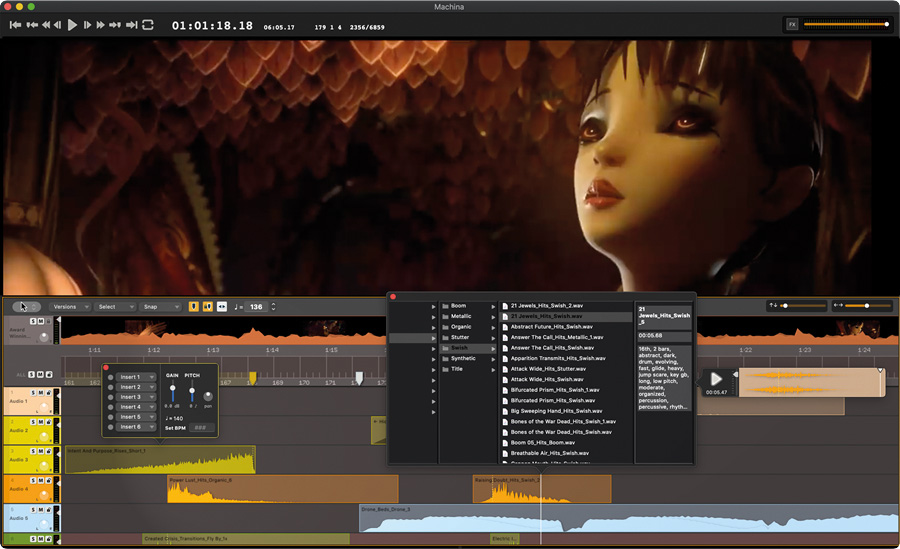Click the FX button in top bar

pos(792,24)
